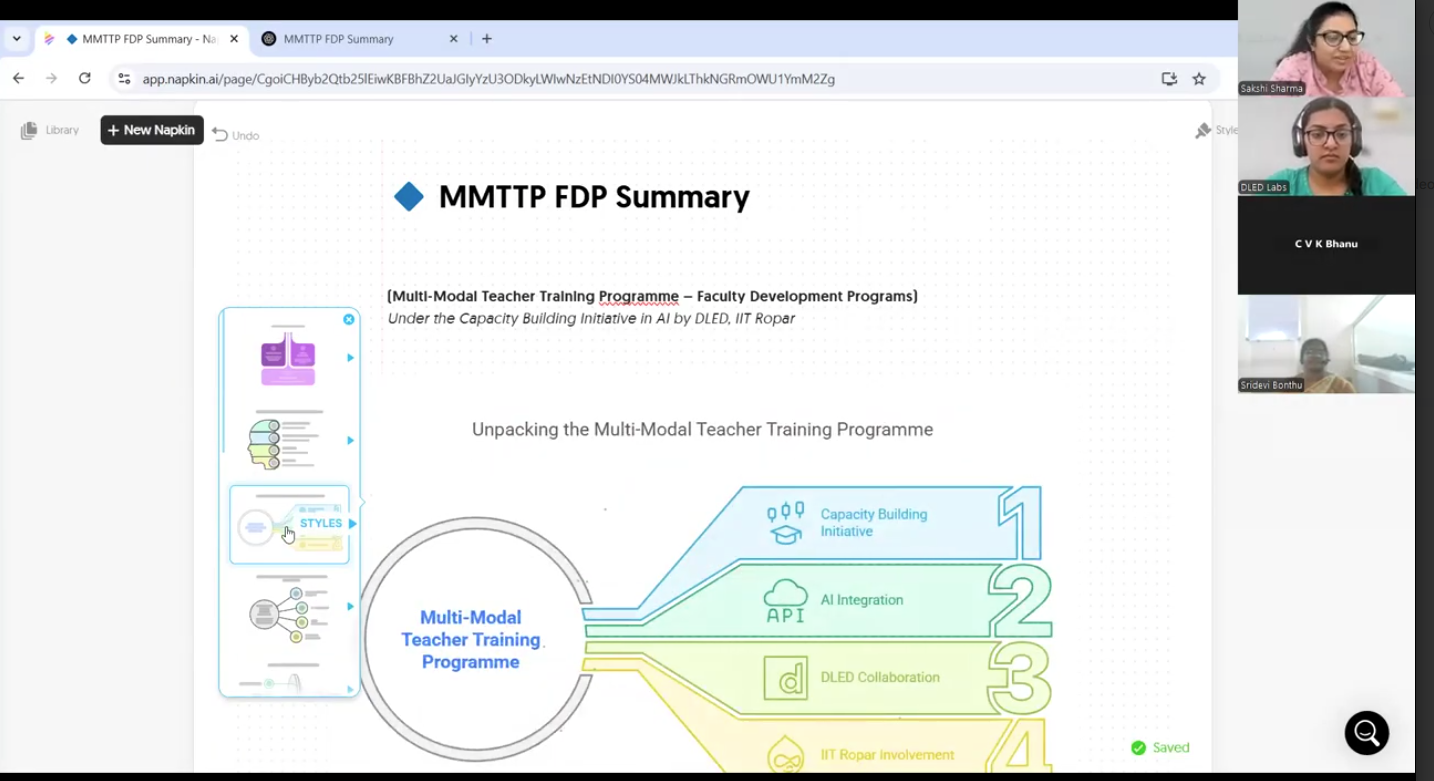This screenshot has width=1434, height=781.
Task: Click the install app icon in address bar
Action: (1169, 78)
